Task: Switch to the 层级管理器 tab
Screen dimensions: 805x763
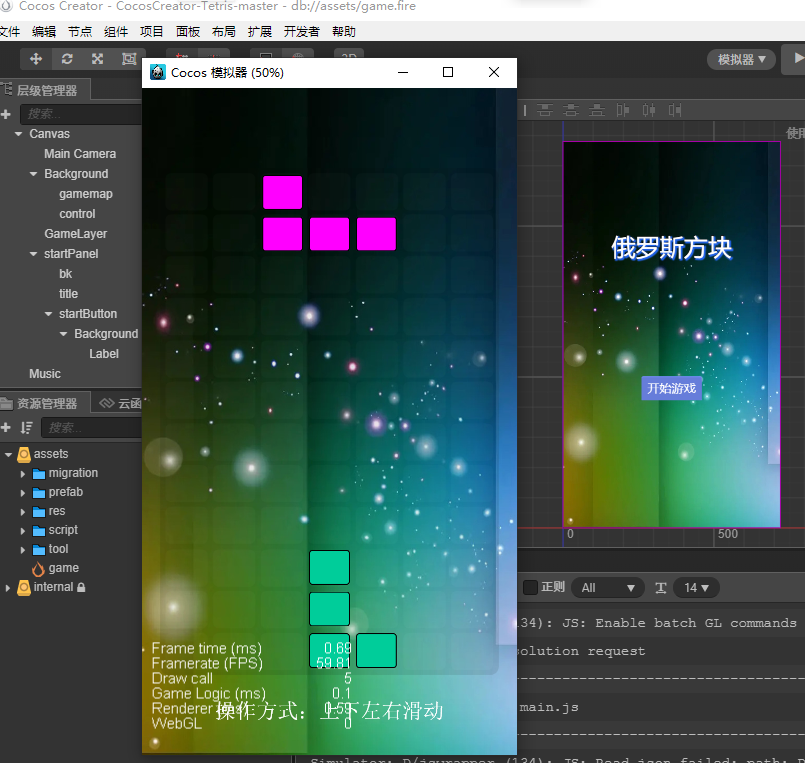Action: point(45,90)
